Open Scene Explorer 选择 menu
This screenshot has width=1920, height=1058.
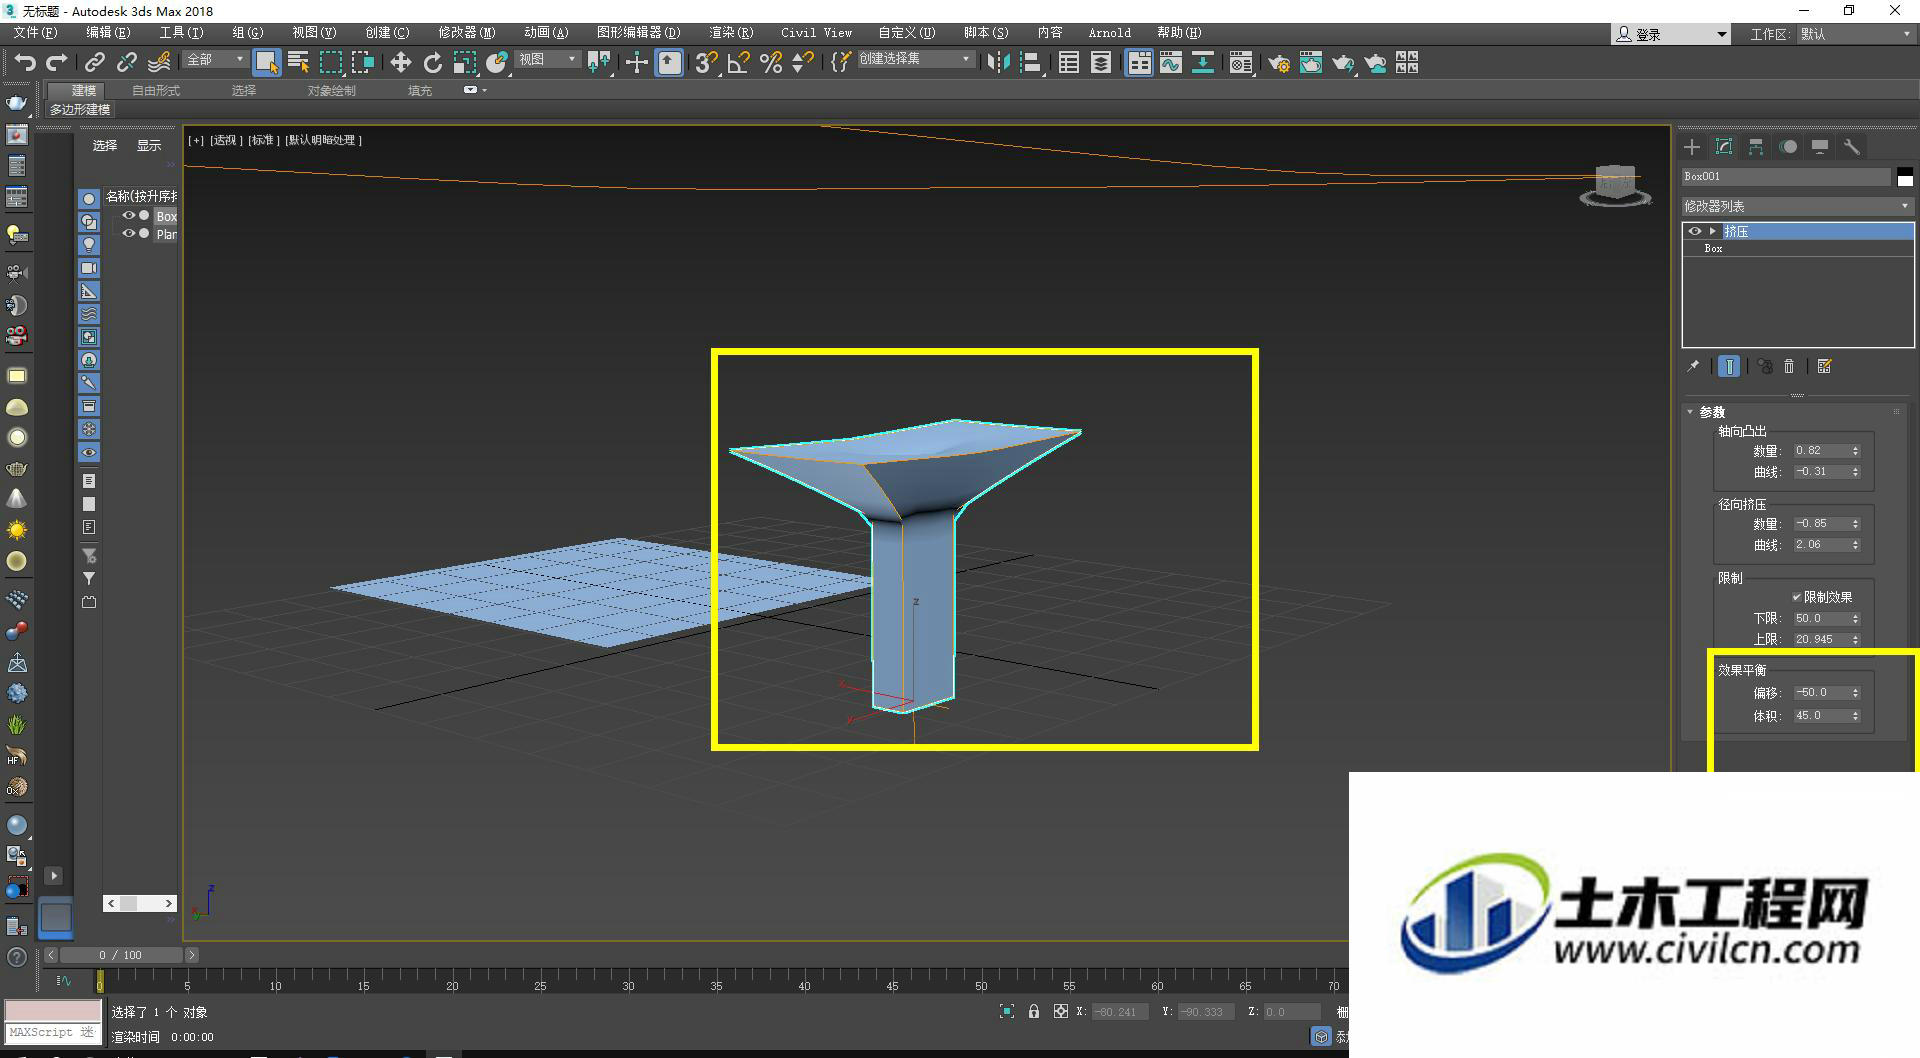pyautogui.click(x=105, y=146)
